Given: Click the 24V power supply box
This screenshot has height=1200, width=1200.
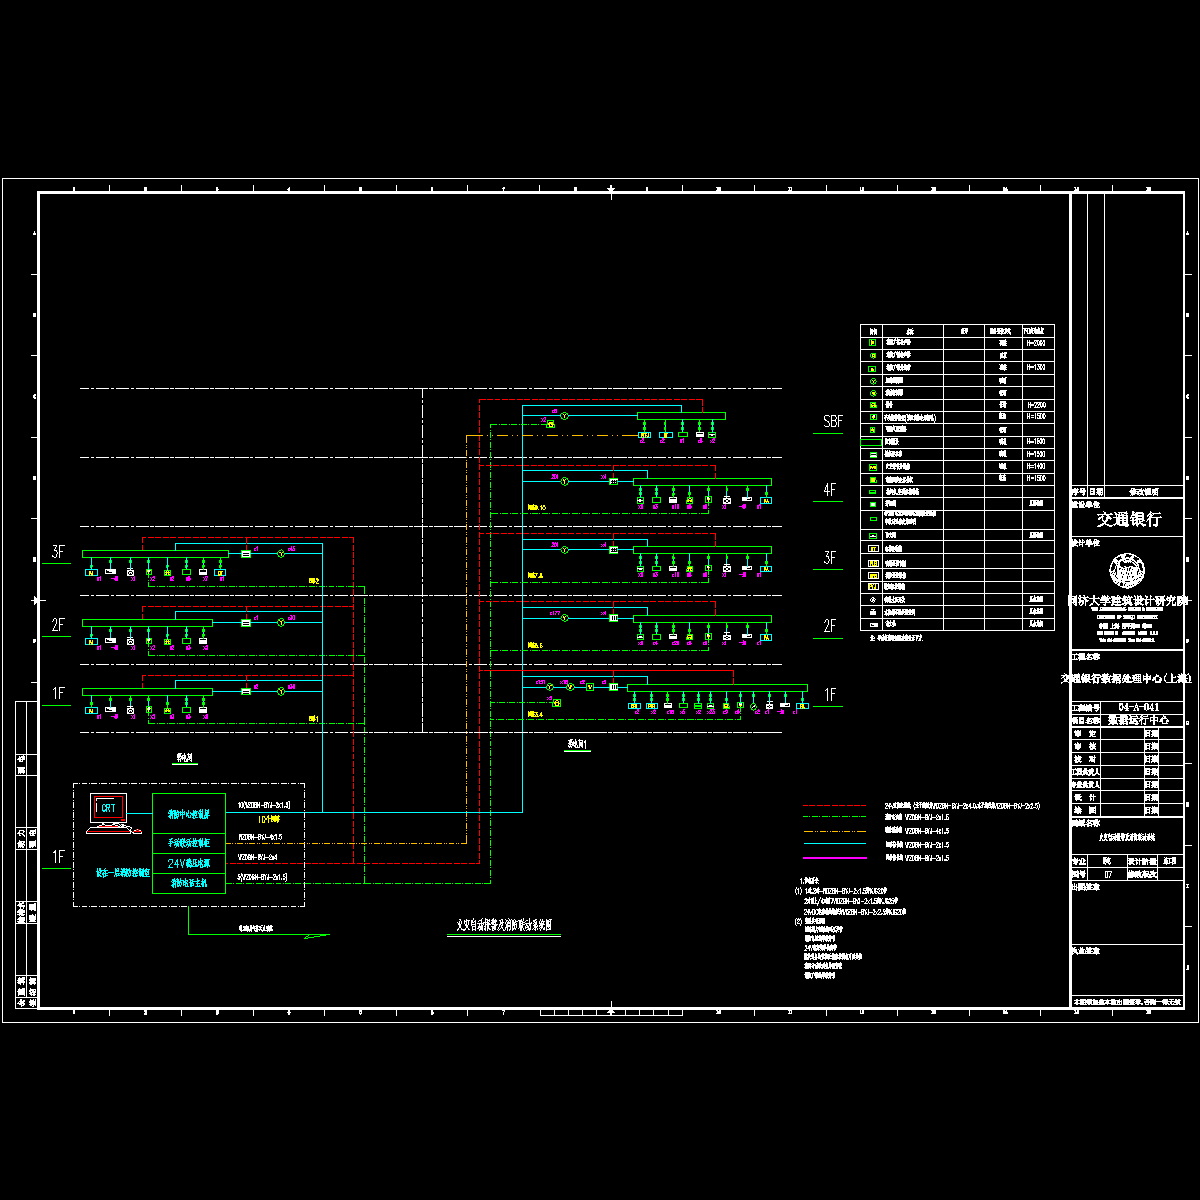Looking at the screenshot, I should (x=190, y=862).
